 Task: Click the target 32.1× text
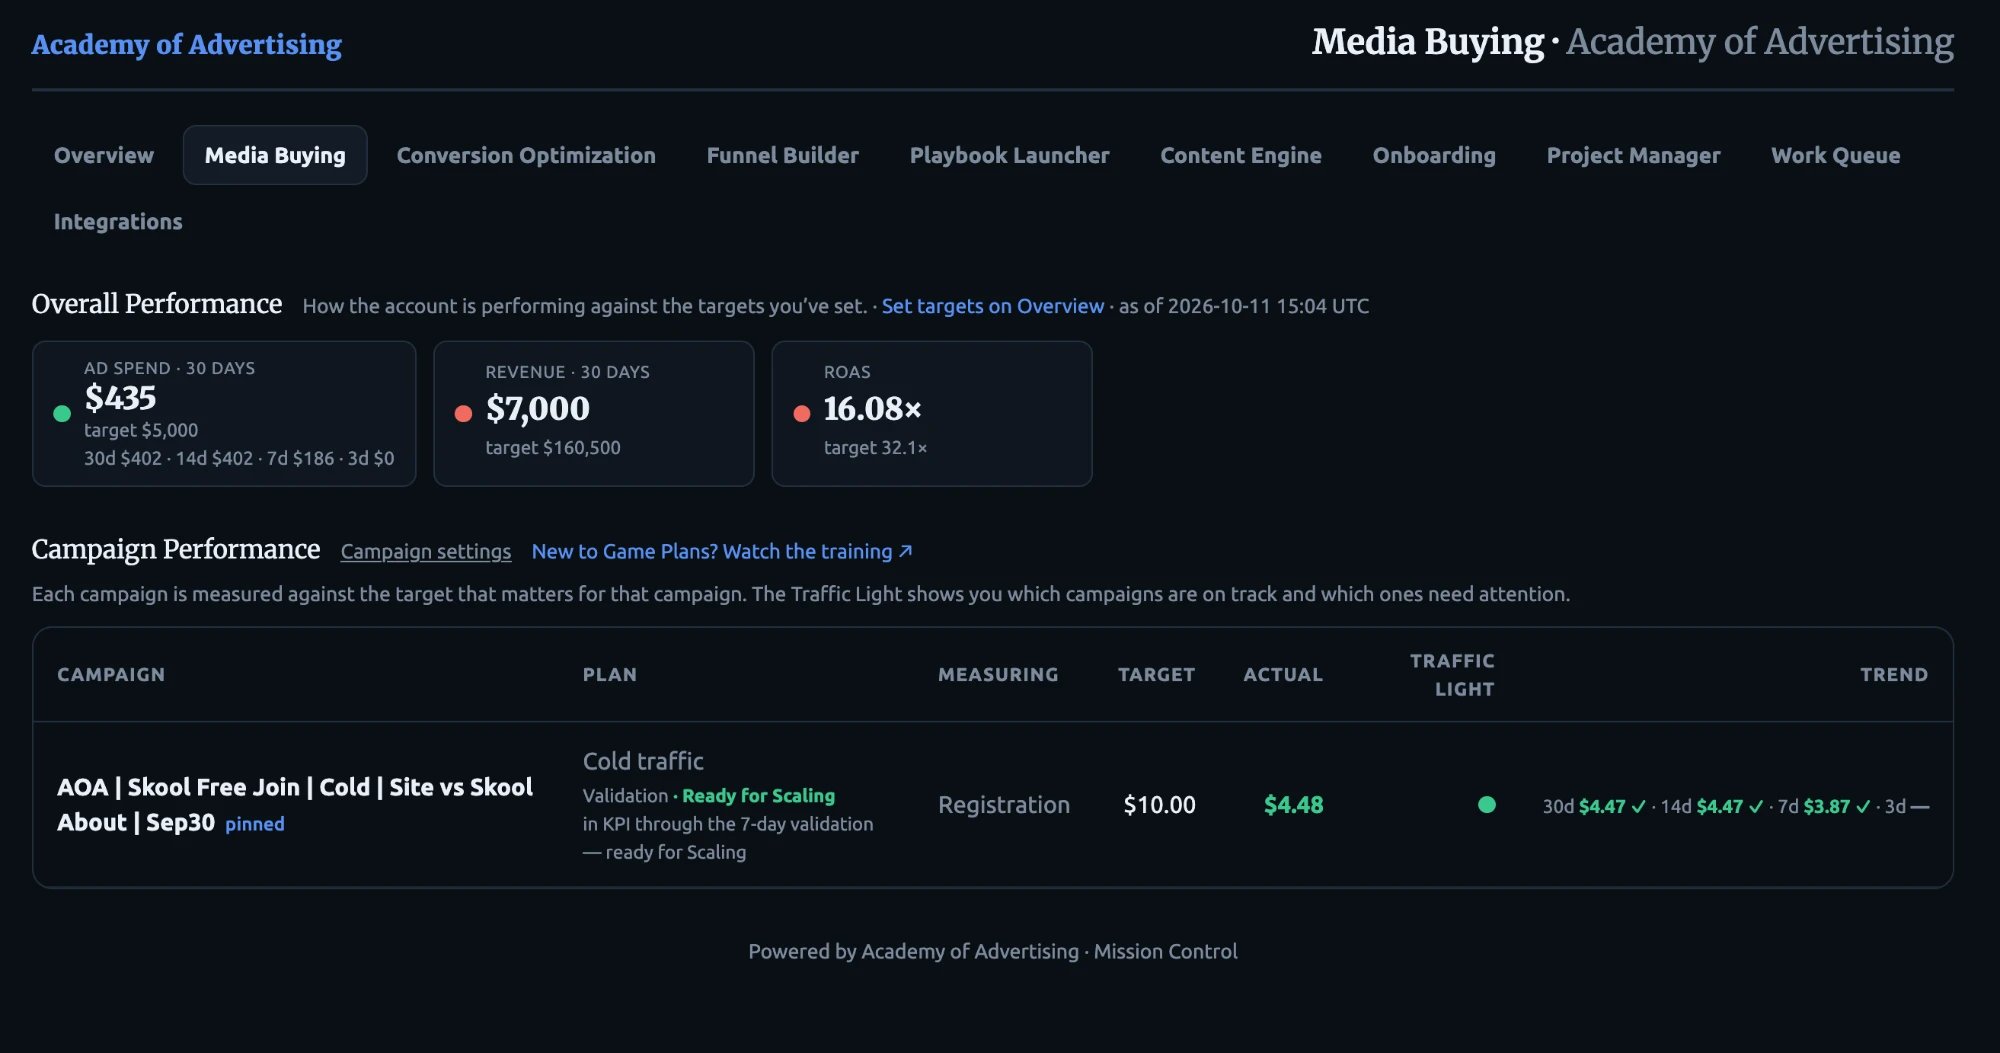pos(875,448)
